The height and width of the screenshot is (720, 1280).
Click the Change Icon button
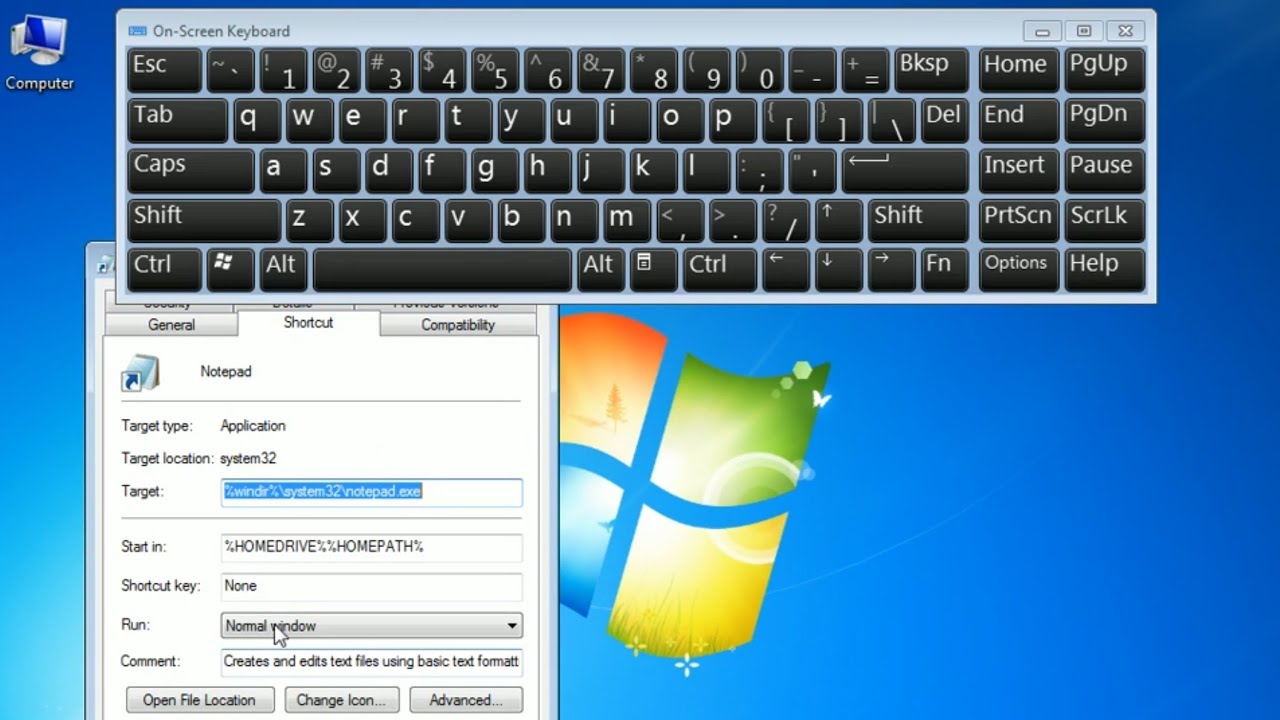341,700
